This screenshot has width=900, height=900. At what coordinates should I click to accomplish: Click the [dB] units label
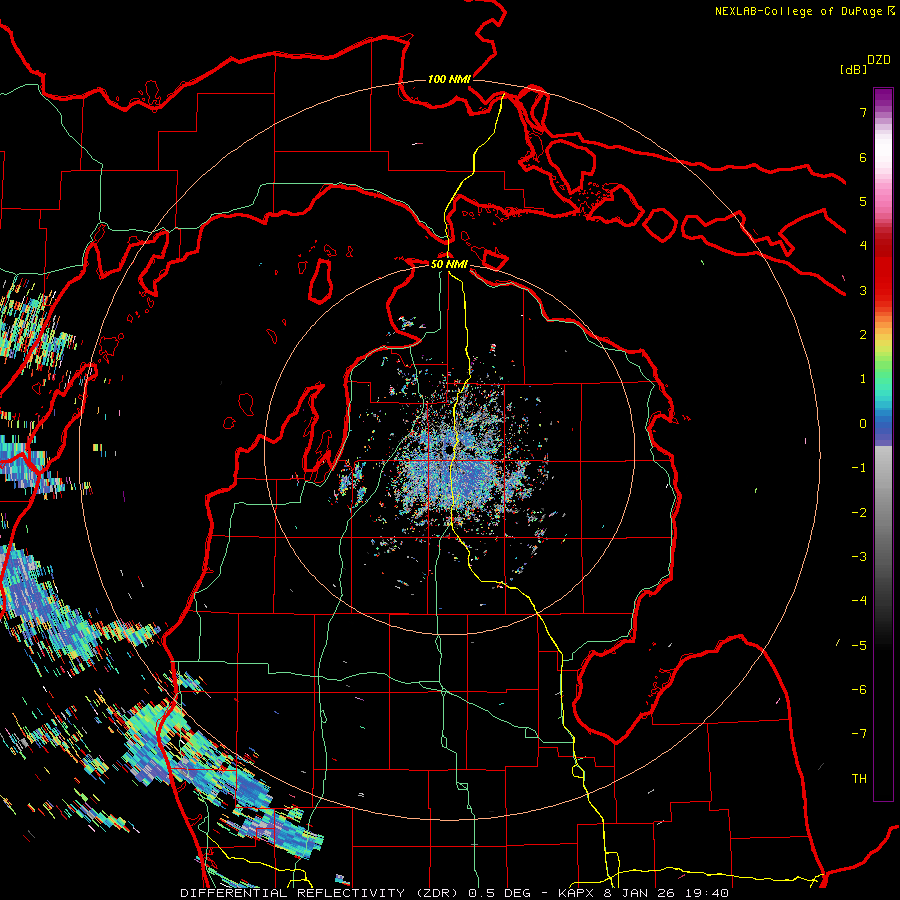pos(853,69)
